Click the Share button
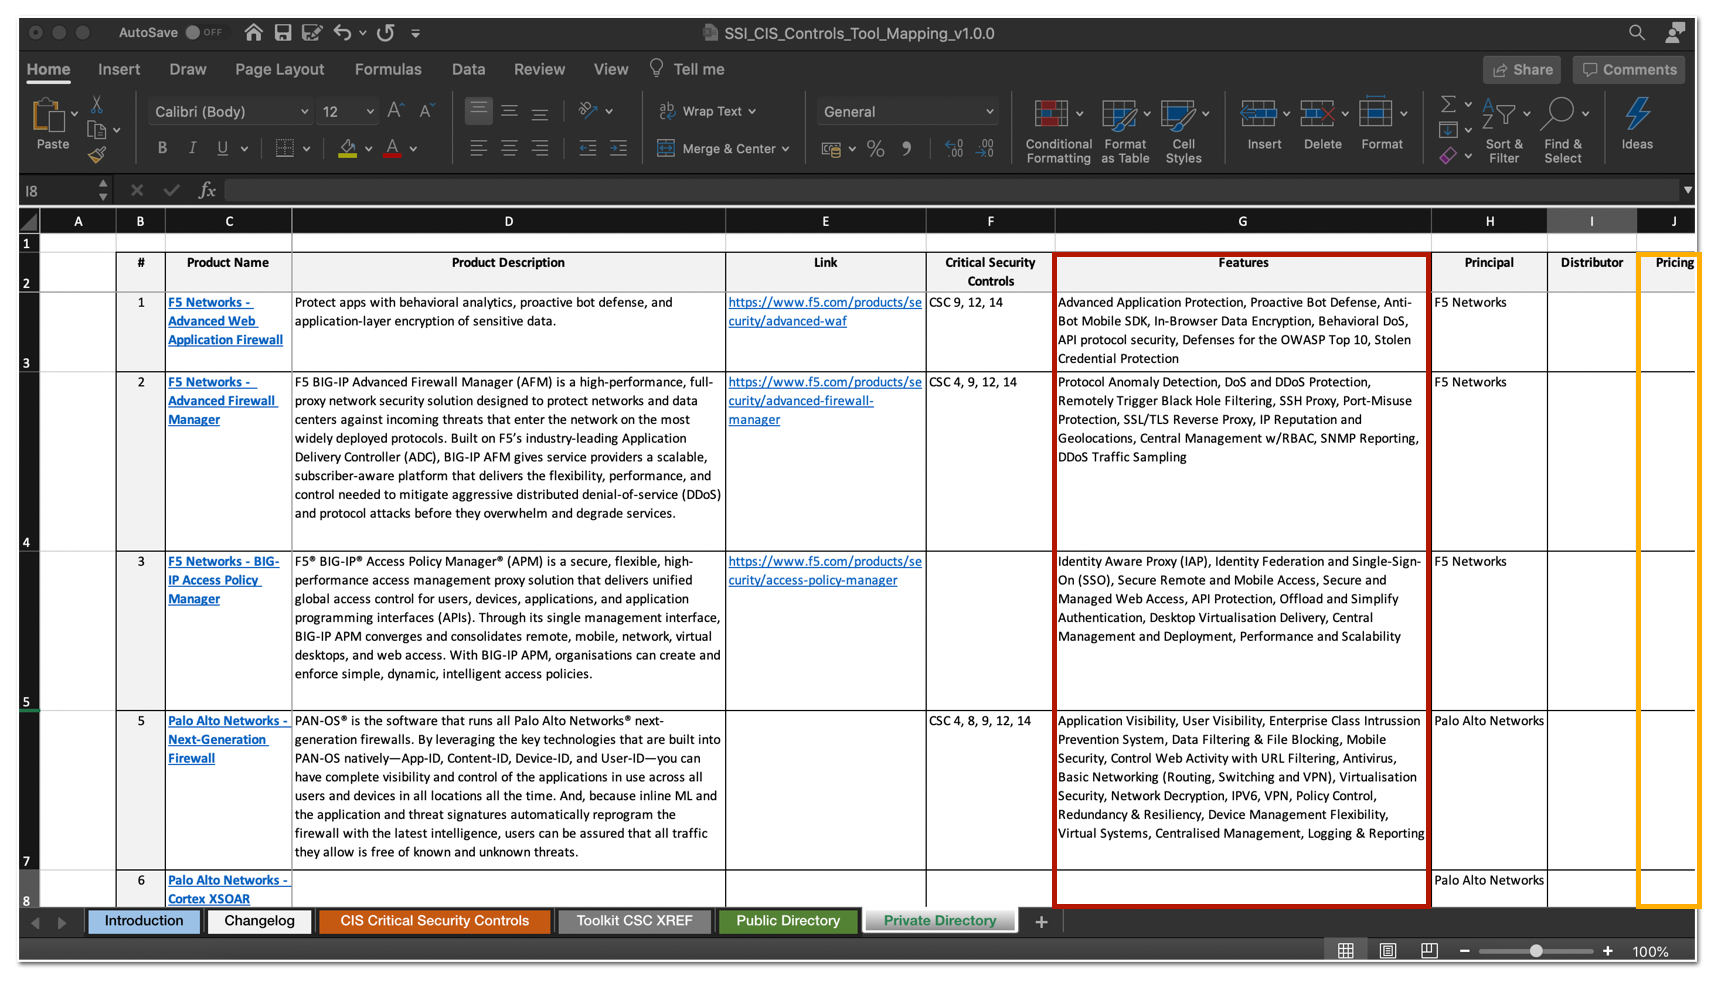 [x=1522, y=69]
